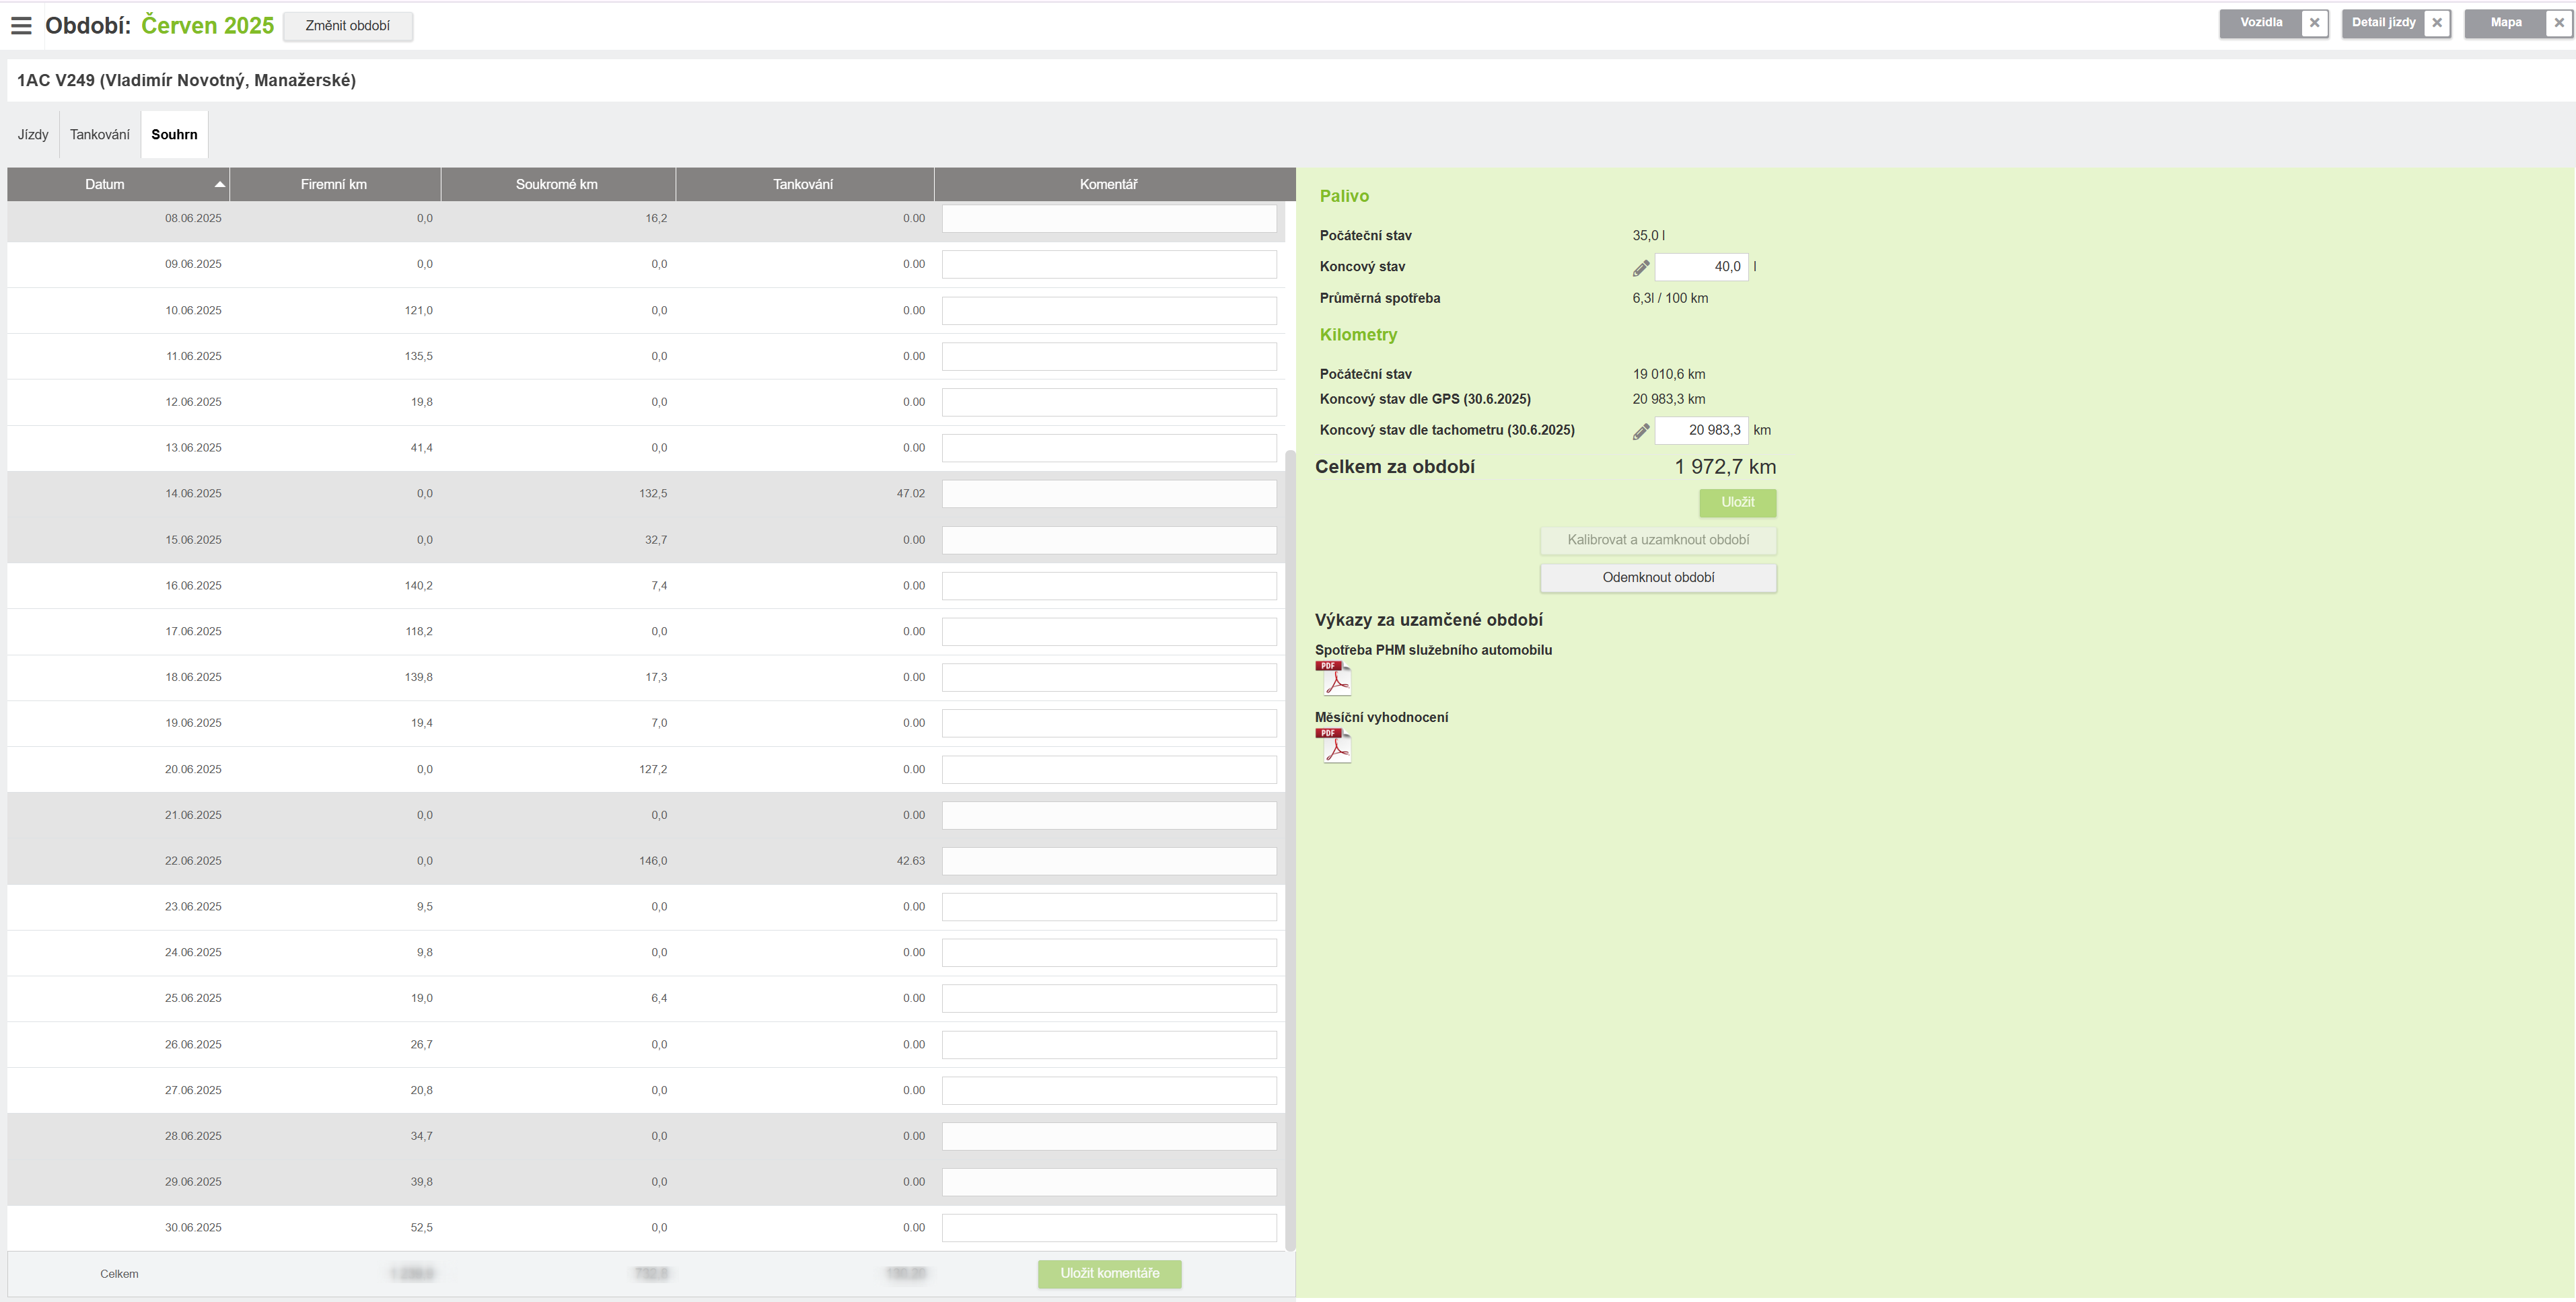
Task: Click pencil icon beside tachometer end value
Action: coord(1641,432)
